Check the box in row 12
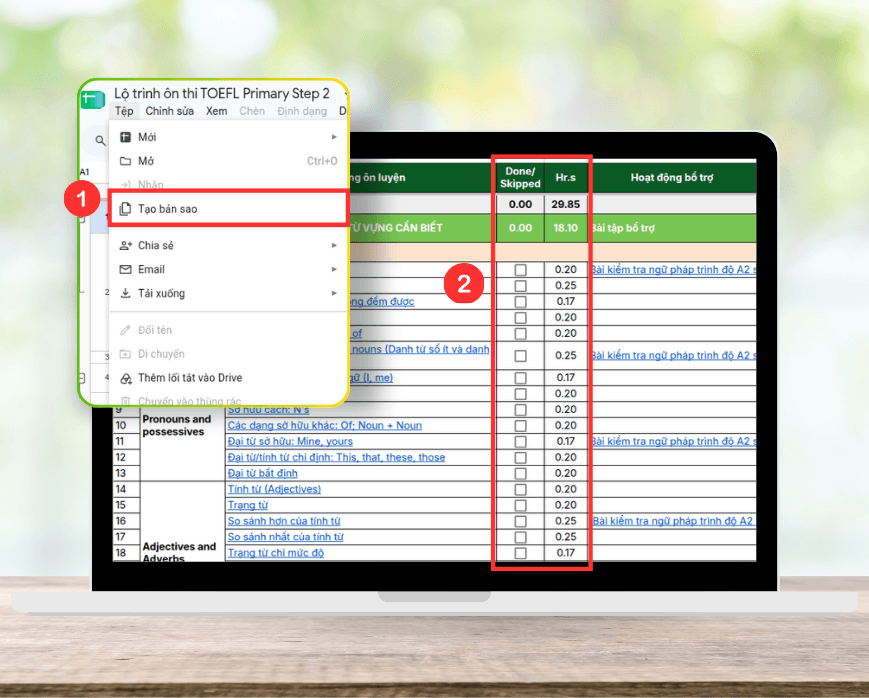Viewport: 869px width, 698px height. [520, 458]
